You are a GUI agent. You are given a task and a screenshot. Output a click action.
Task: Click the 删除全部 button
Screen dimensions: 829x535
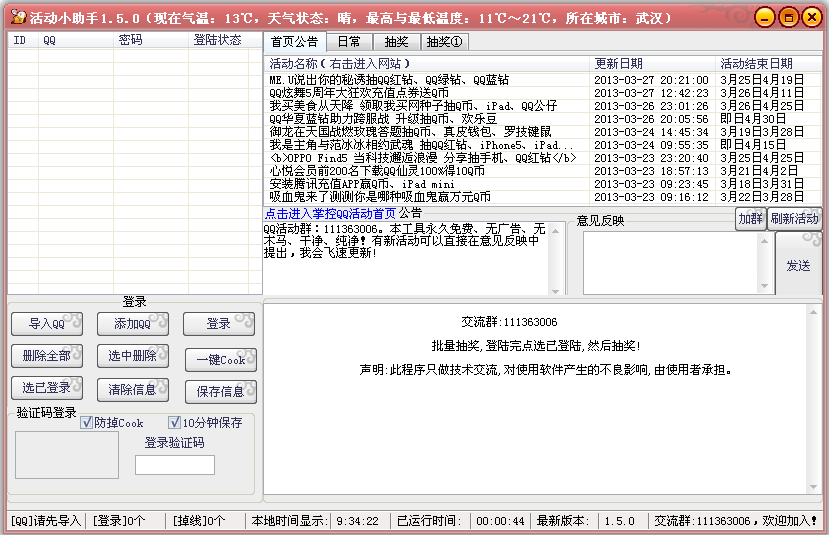click(47, 356)
